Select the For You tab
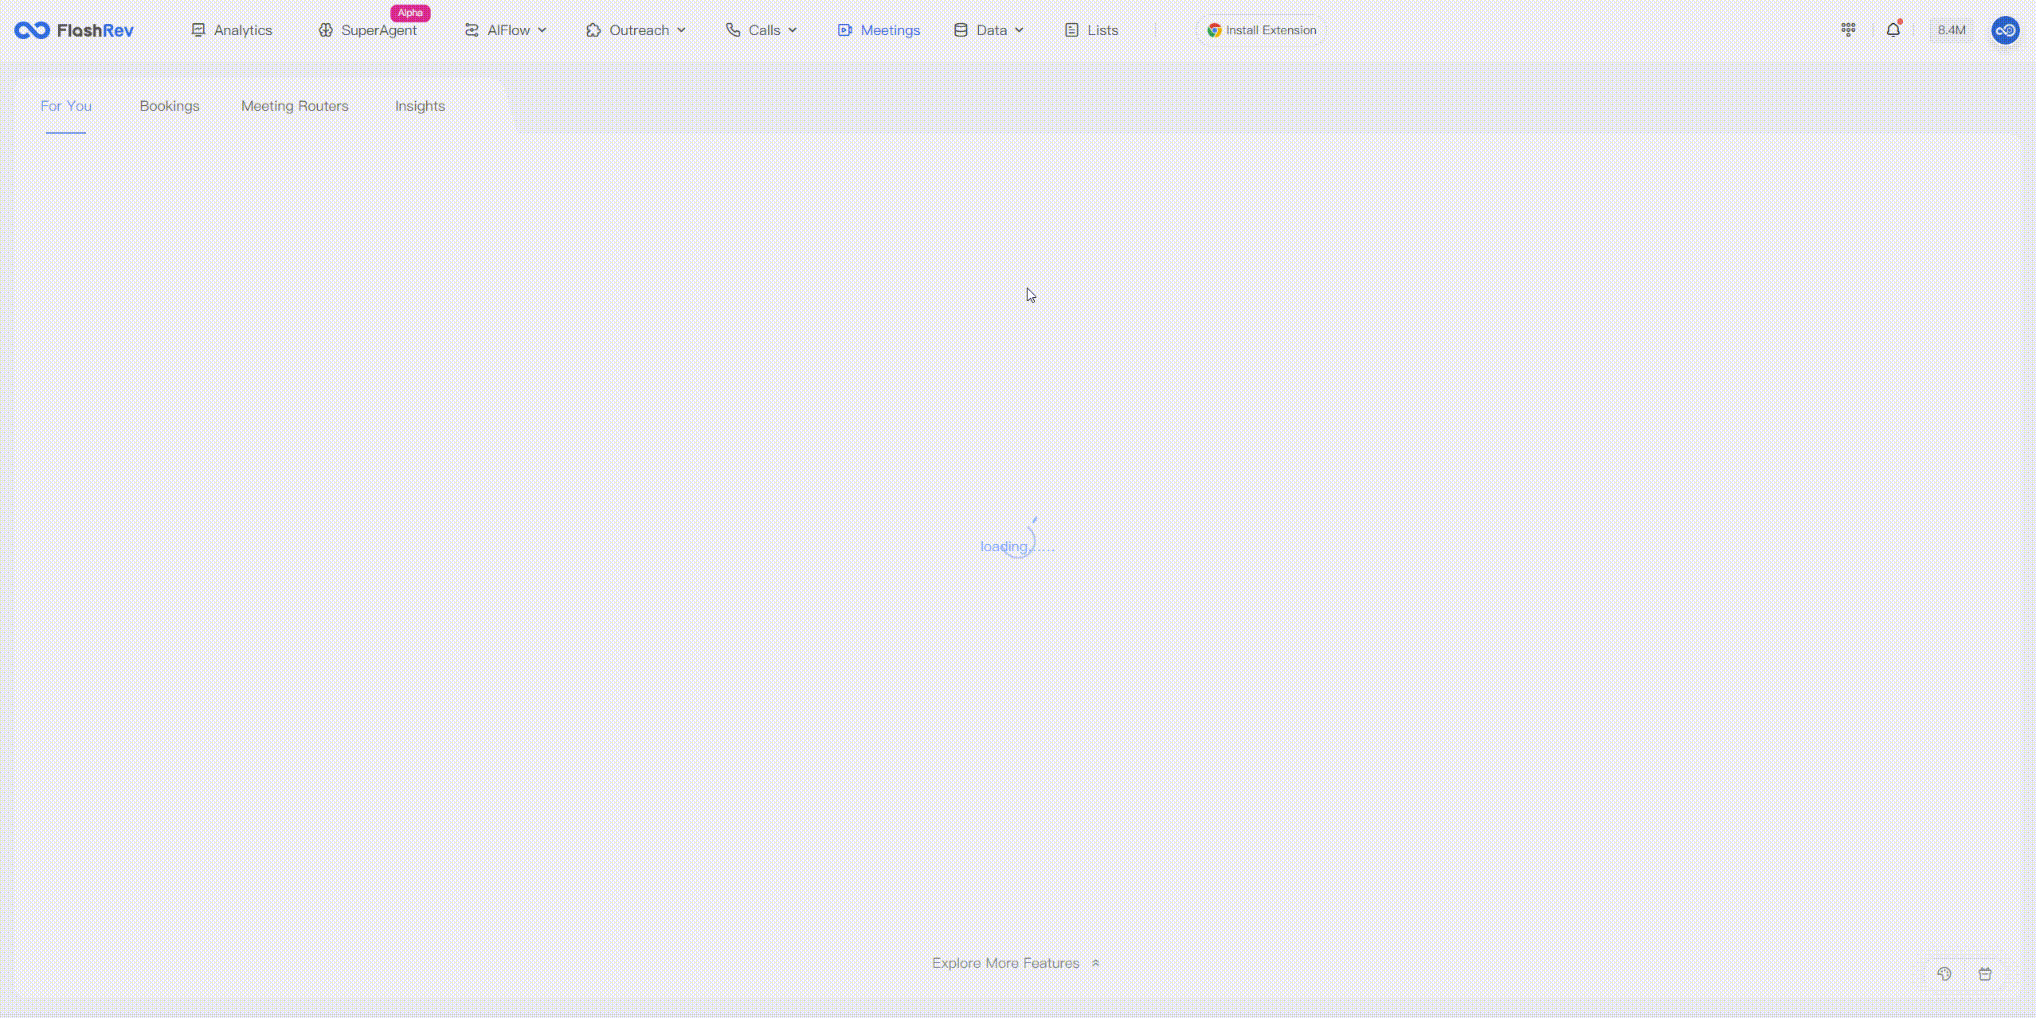 [66, 106]
